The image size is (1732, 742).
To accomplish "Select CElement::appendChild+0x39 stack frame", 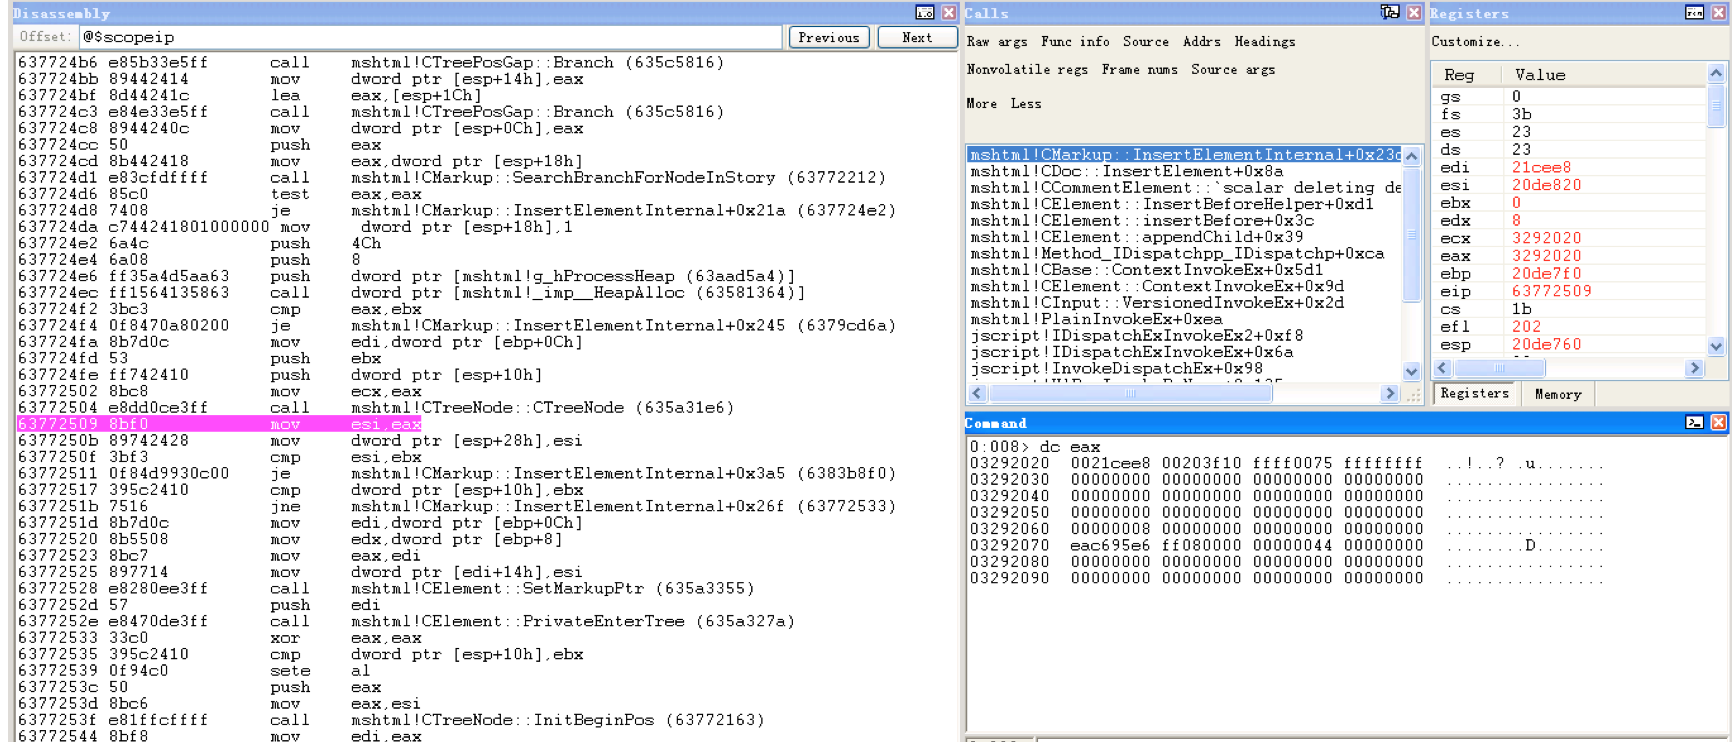I will (x=1185, y=237).
